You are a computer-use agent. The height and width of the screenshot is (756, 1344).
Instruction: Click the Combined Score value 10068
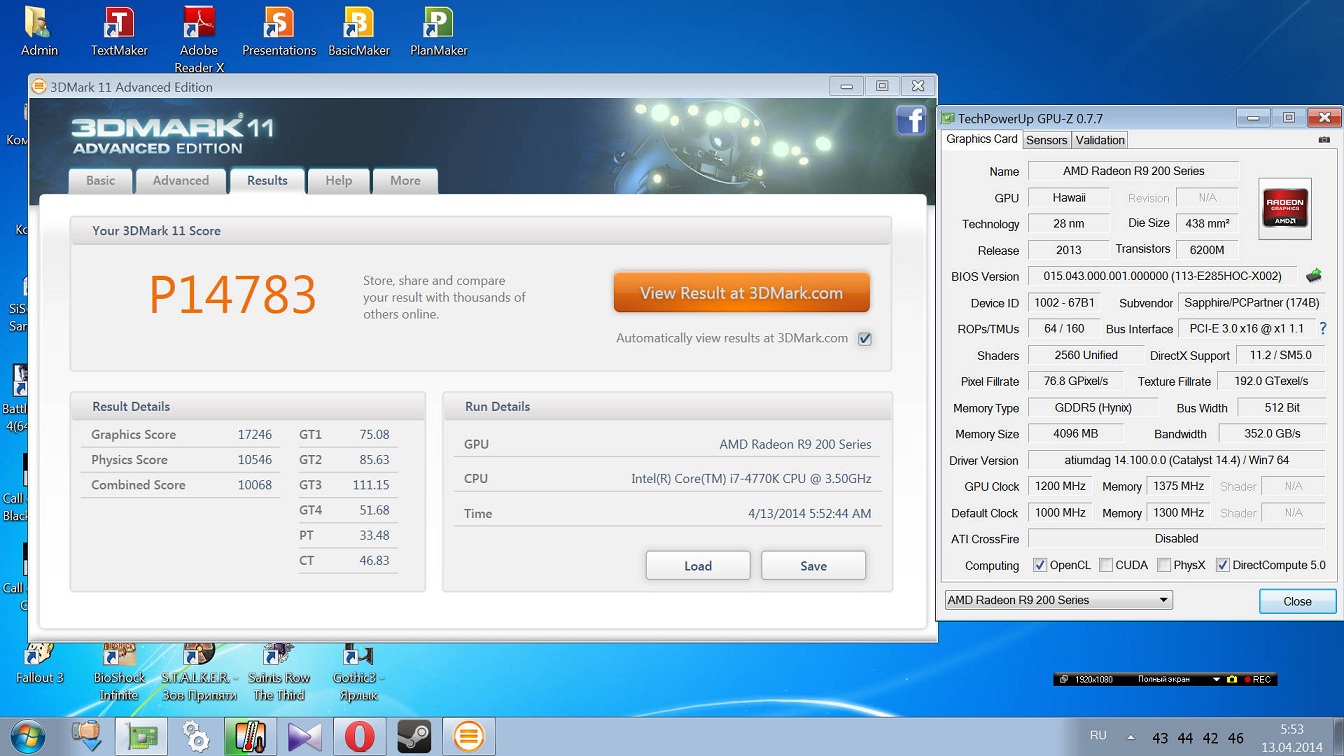click(254, 485)
